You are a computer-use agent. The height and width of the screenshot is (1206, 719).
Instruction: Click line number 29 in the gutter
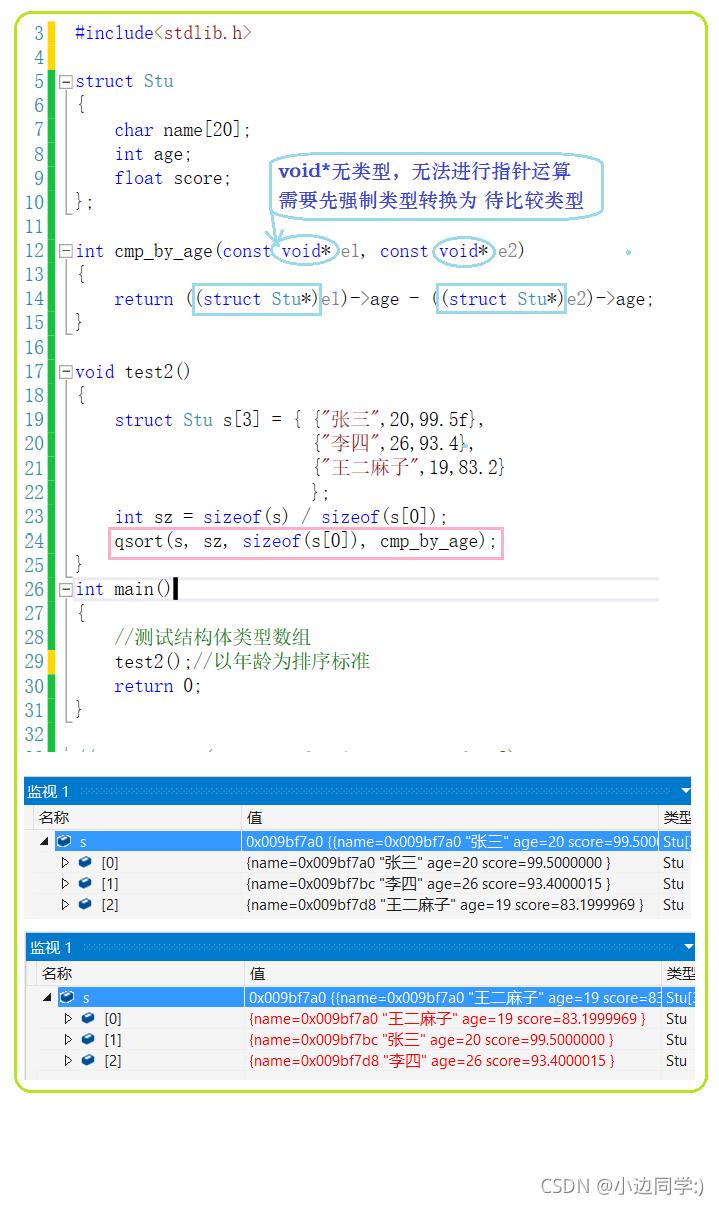pyautogui.click(x=34, y=662)
